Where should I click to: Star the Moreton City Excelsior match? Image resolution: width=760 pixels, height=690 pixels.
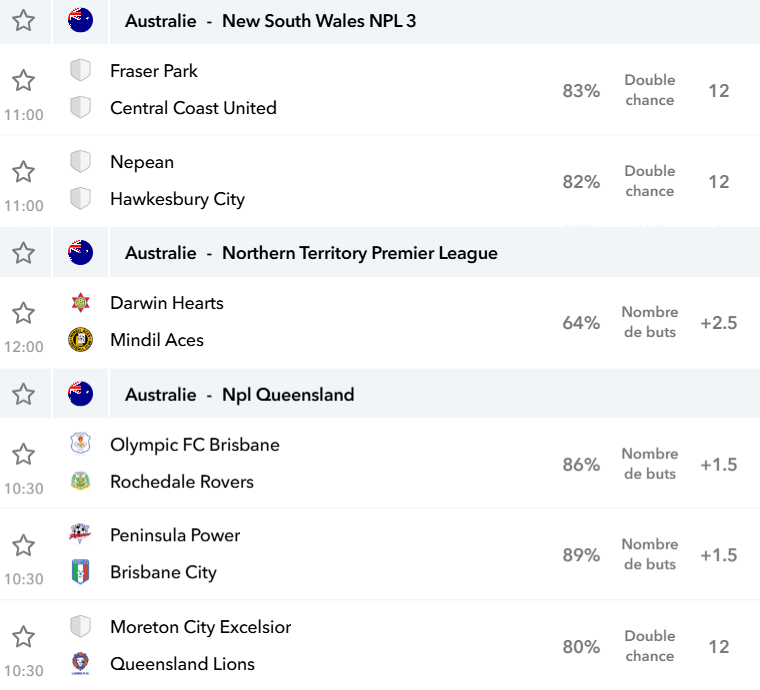(23, 636)
